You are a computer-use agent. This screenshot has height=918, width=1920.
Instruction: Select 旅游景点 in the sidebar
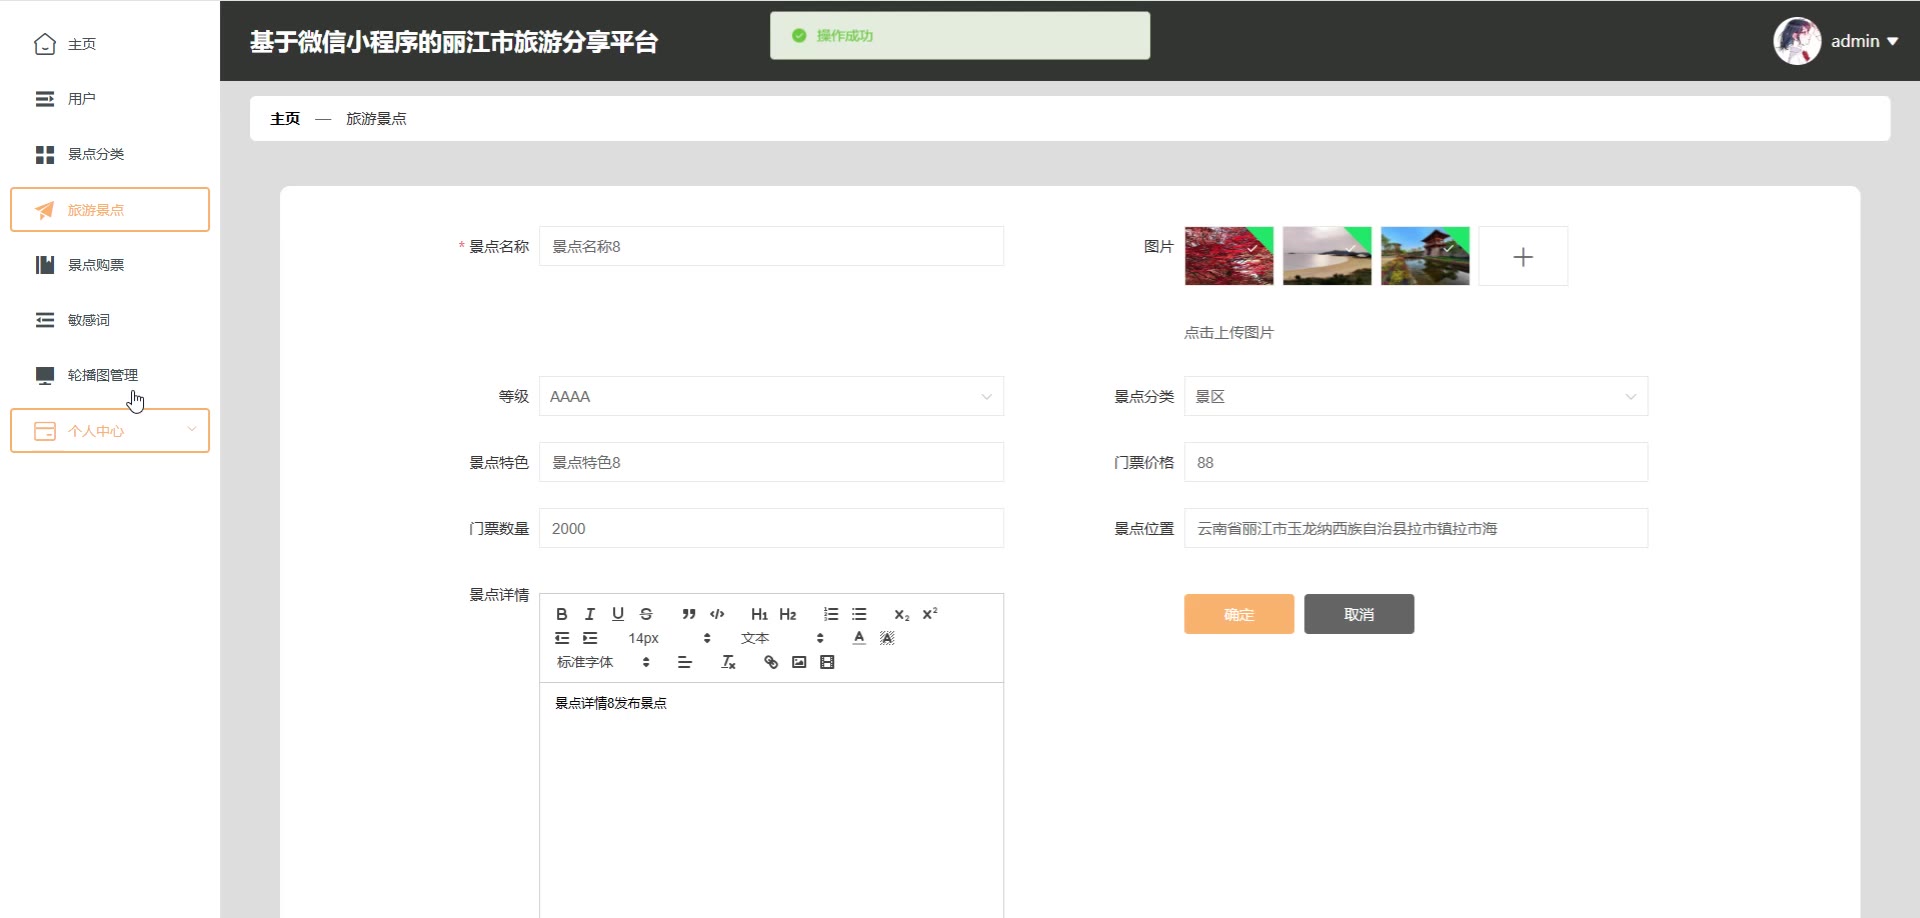[x=110, y=209]
